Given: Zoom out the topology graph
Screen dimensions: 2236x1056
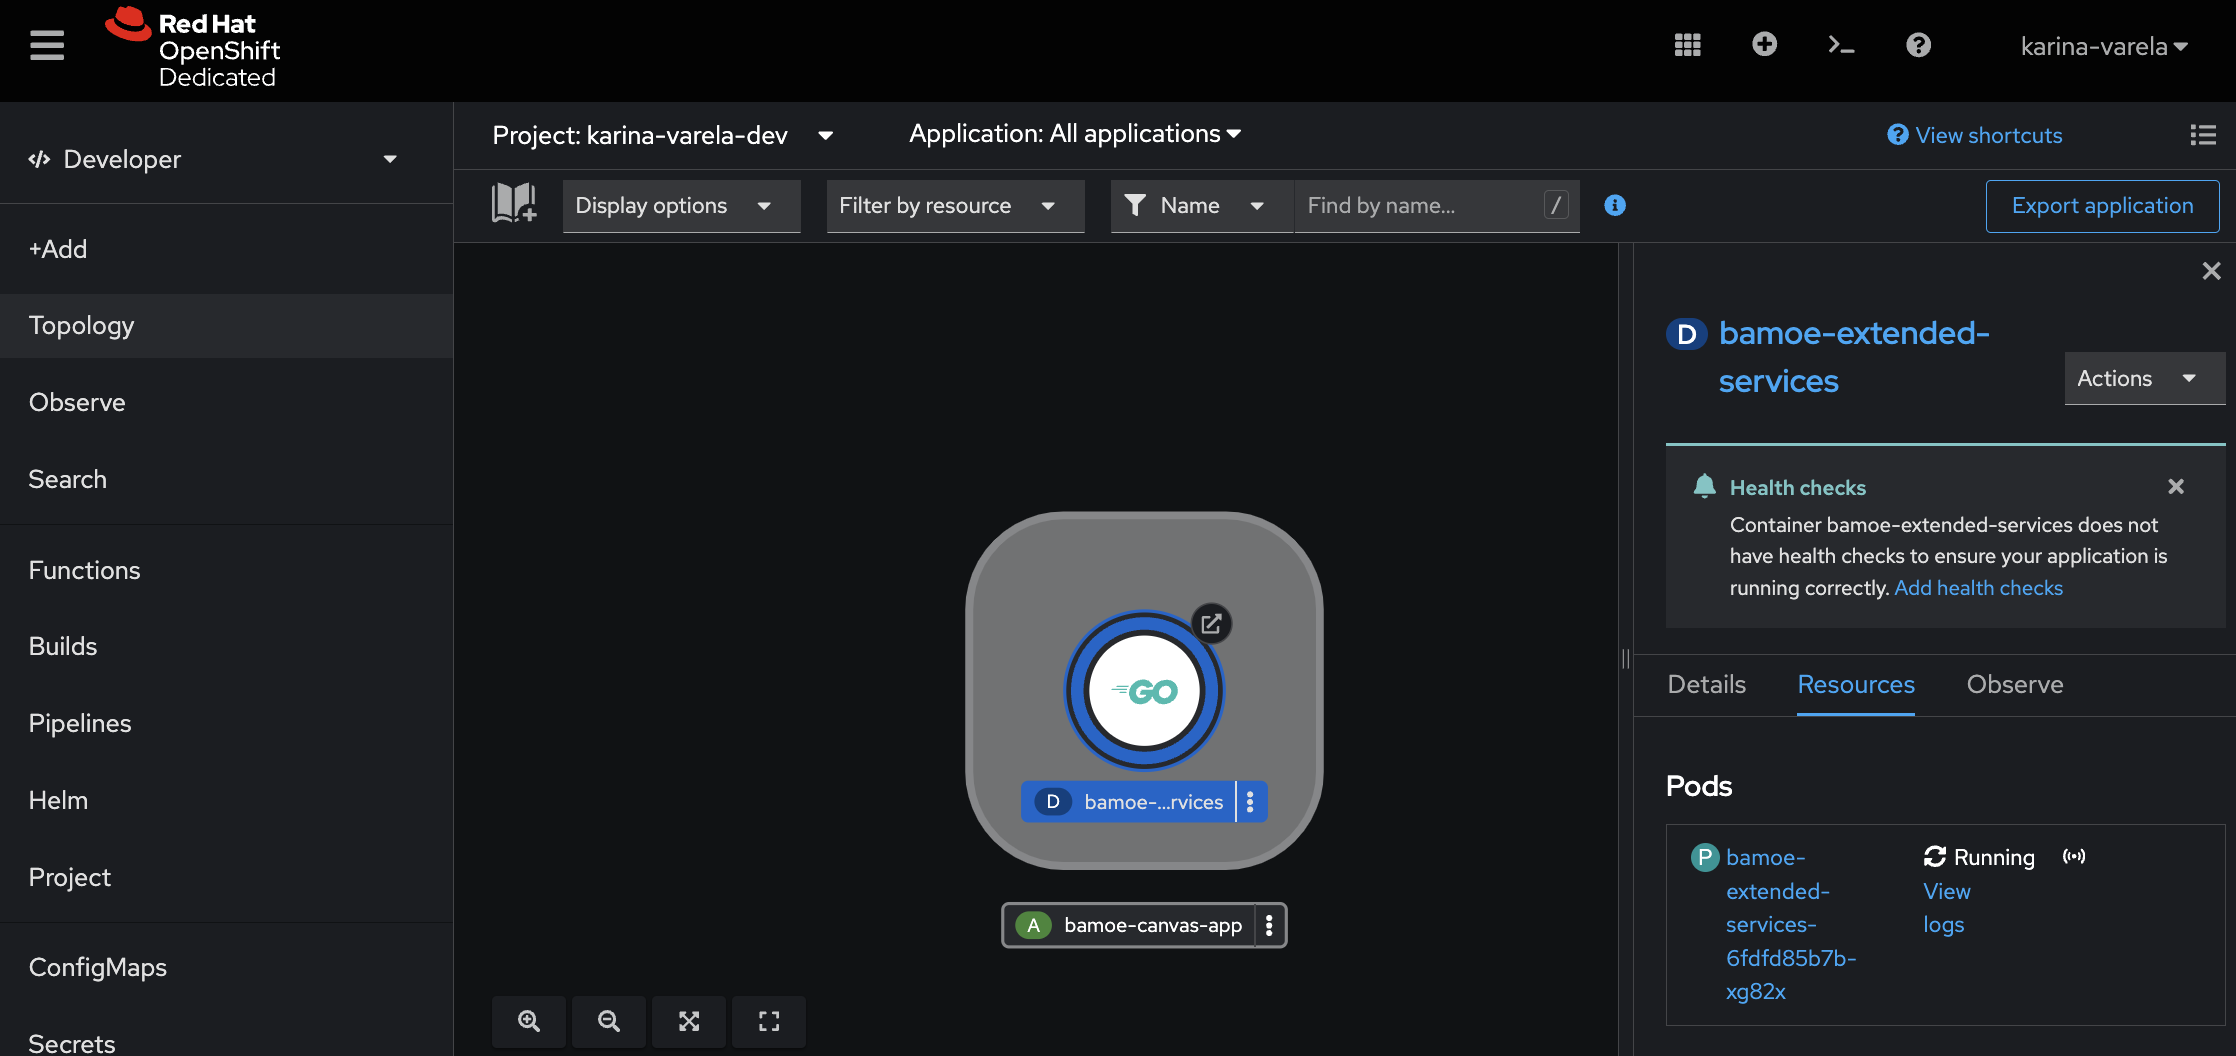Looking at the screenshot, I should [609, 1021].
